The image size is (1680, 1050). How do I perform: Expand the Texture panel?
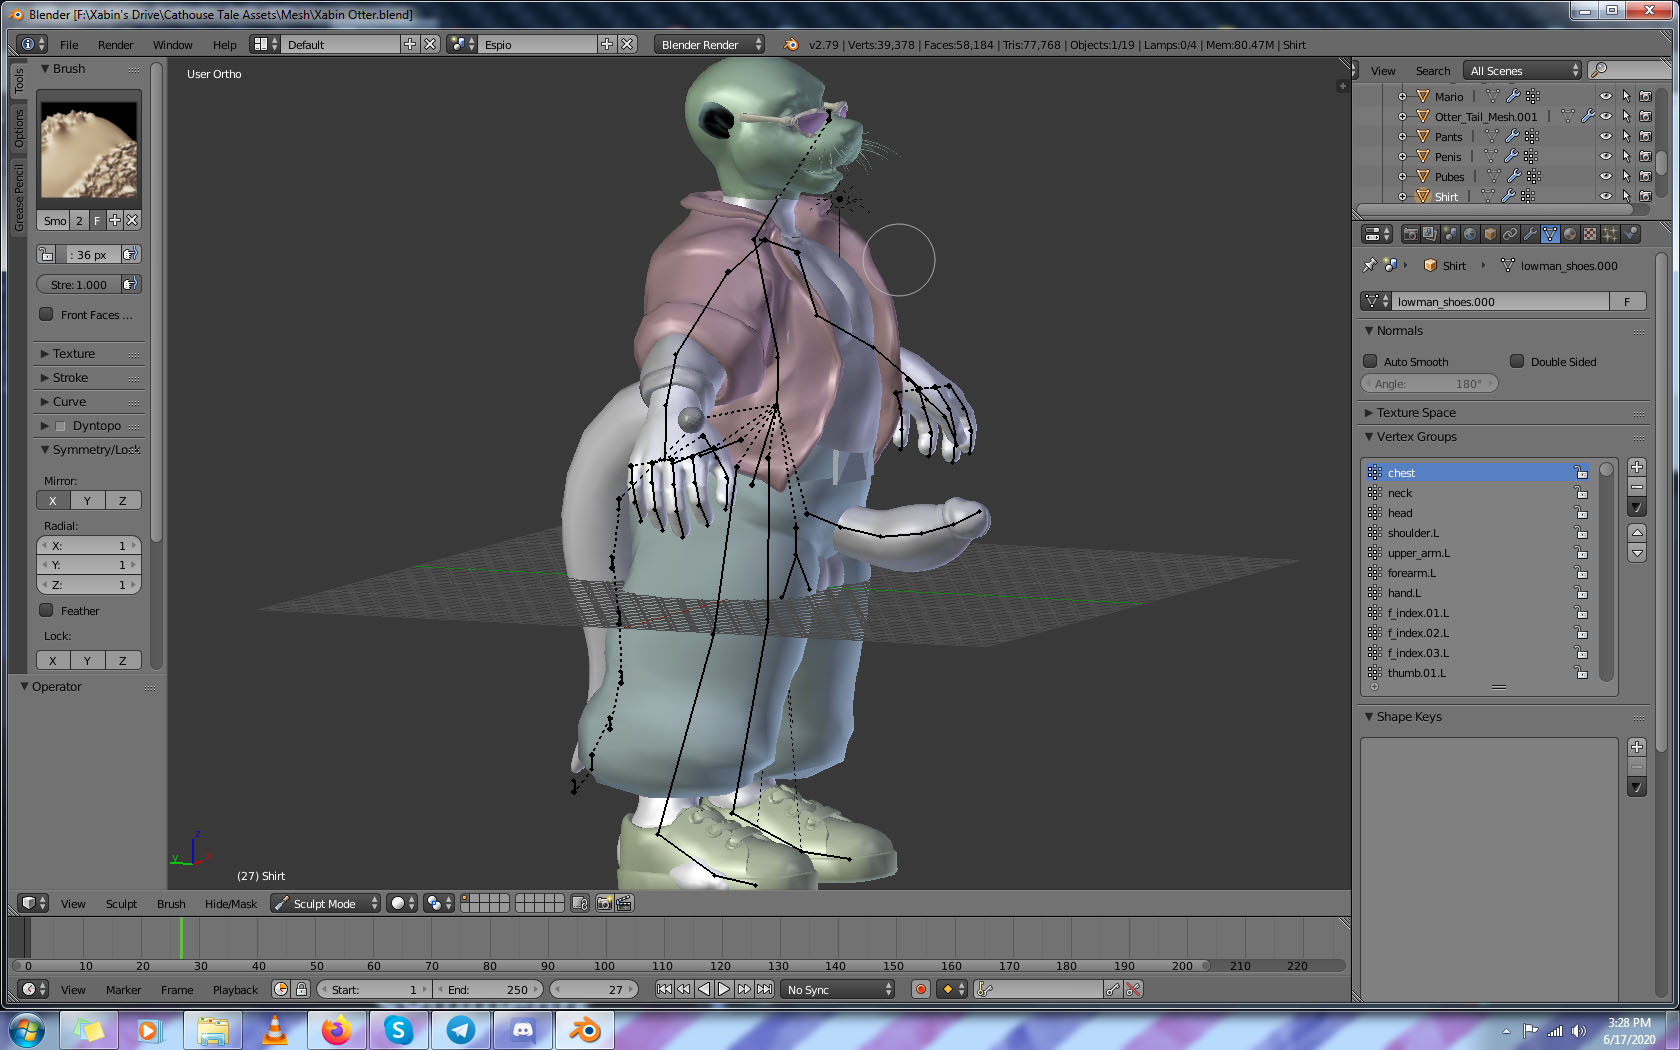coord(74,353)
